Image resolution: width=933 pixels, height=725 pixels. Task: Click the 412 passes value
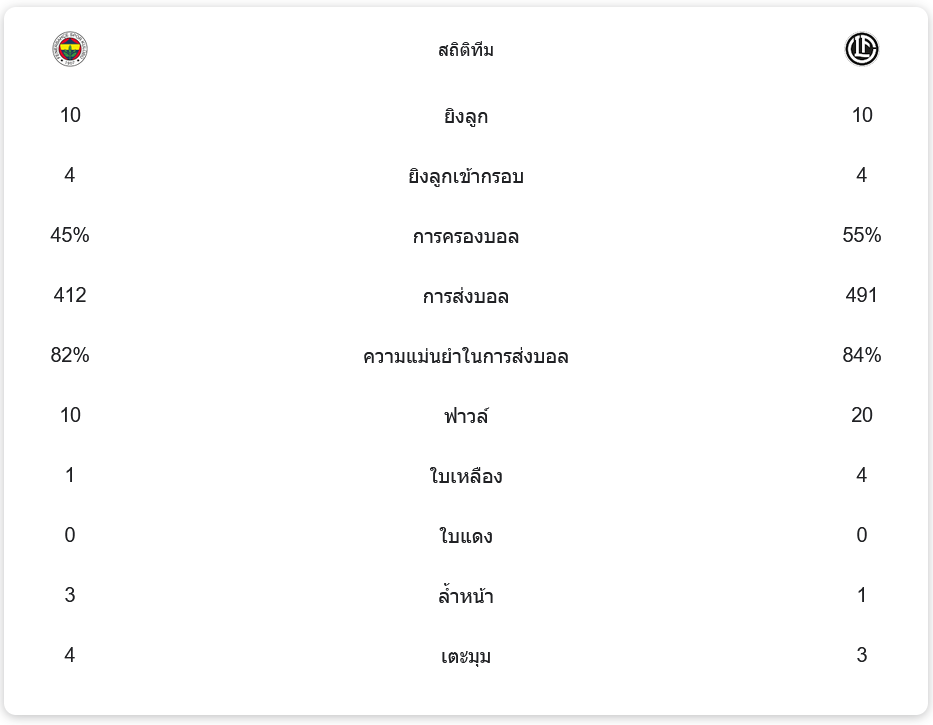pyautogui.click(x=70, y=295)
